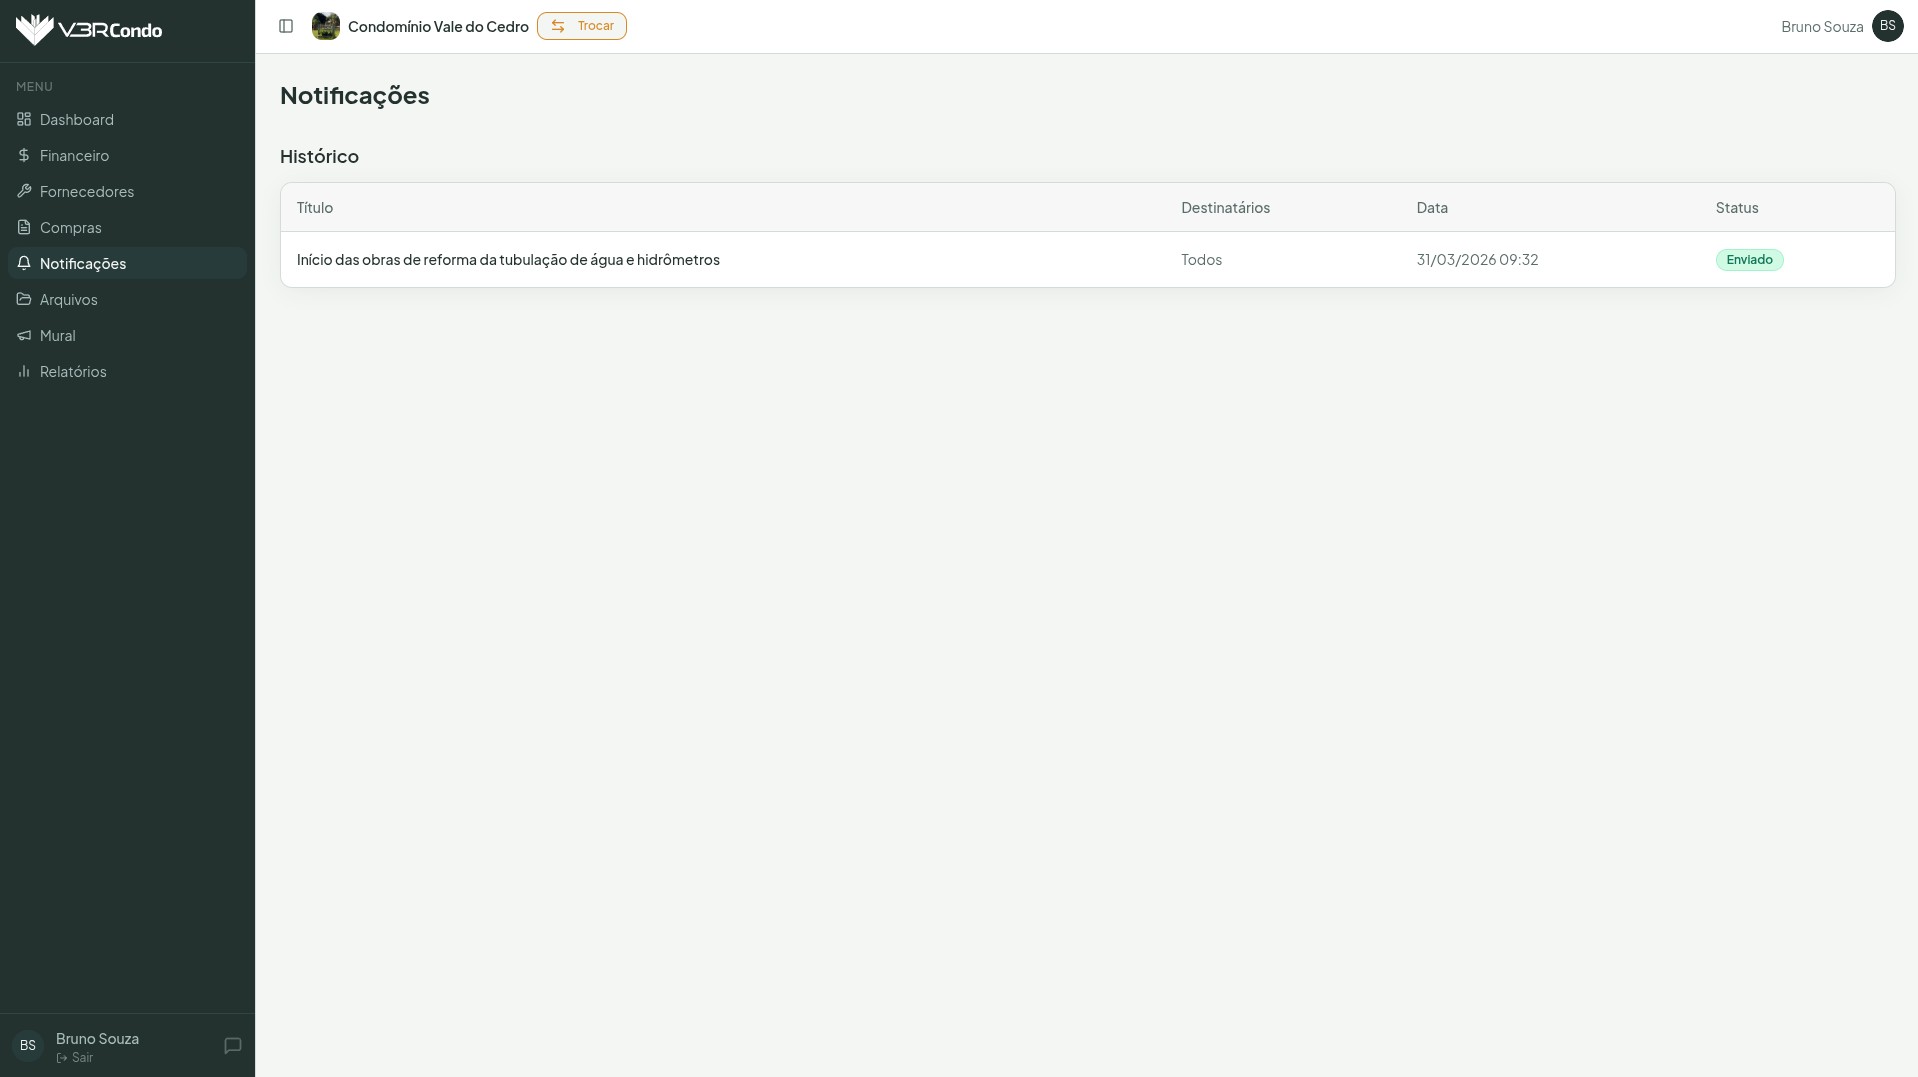Image resolution: width=1918 pixels, height=1077 pixels.
Task: Open the water pipe renovation notification row
Action: click(x=508, y=260)
